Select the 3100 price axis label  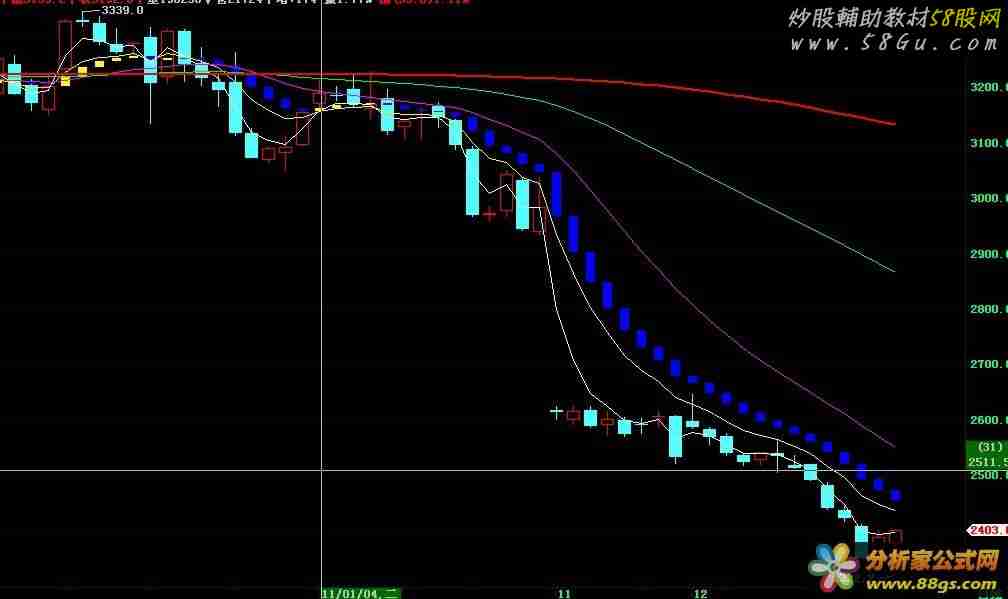point(989,143)
